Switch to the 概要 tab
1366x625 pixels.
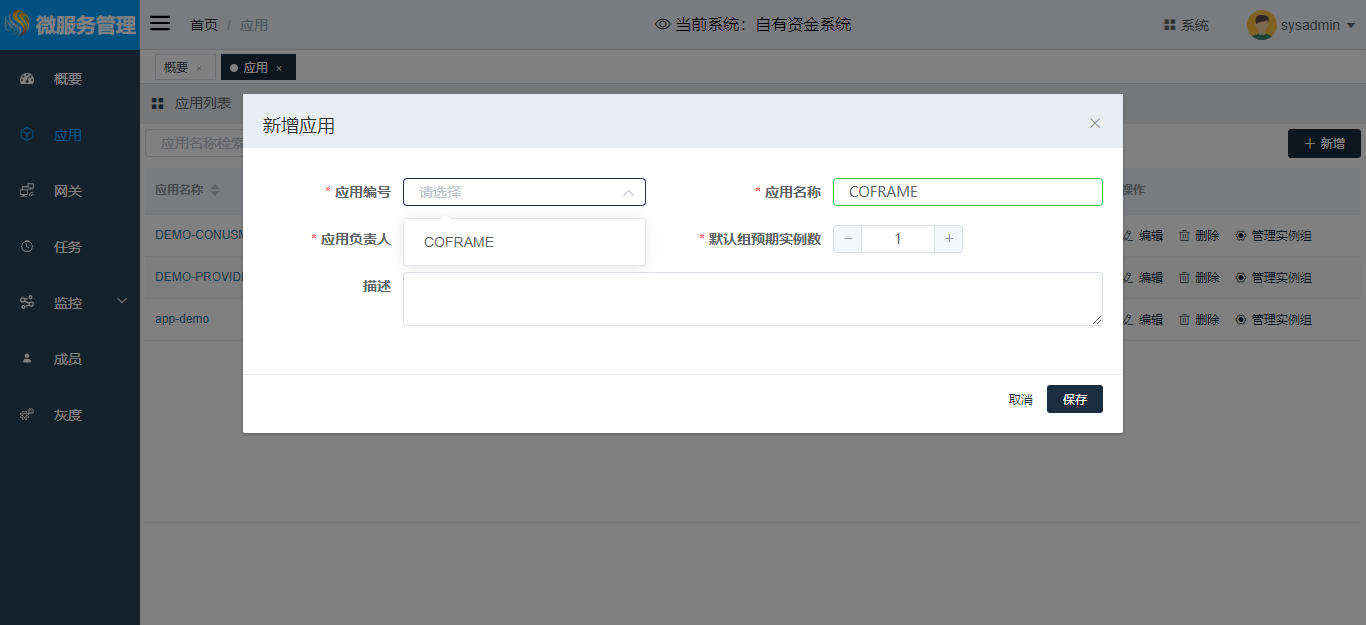click(176, 68)
